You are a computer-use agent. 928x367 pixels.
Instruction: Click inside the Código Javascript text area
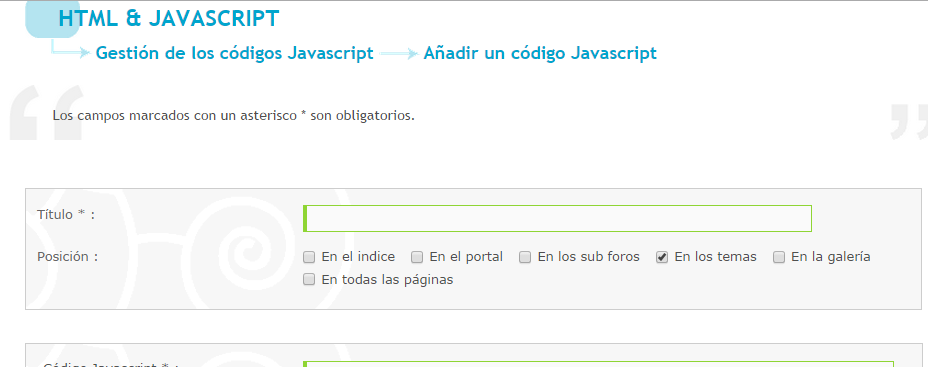coord(598,363)
